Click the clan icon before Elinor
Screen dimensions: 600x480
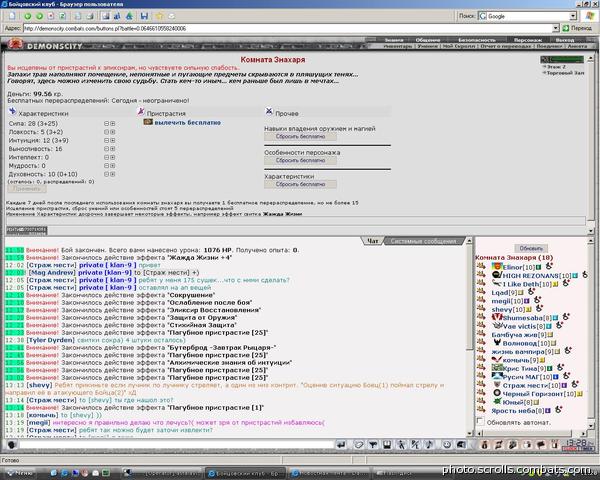click(497, 266)
